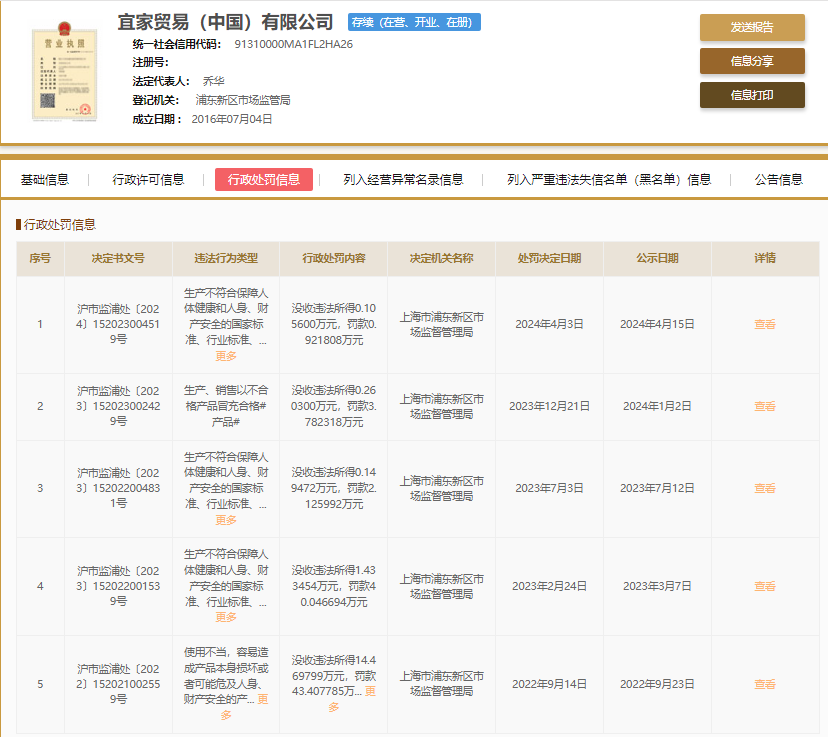Click the penalty text 没收违法所得1.433454万元

[x=334, y=578]
